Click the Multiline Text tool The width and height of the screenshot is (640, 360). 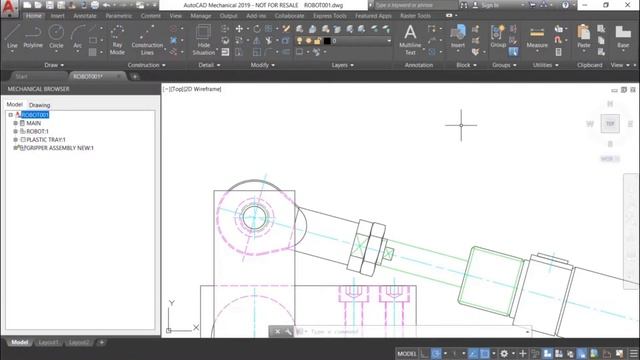[x=410, y=40]
